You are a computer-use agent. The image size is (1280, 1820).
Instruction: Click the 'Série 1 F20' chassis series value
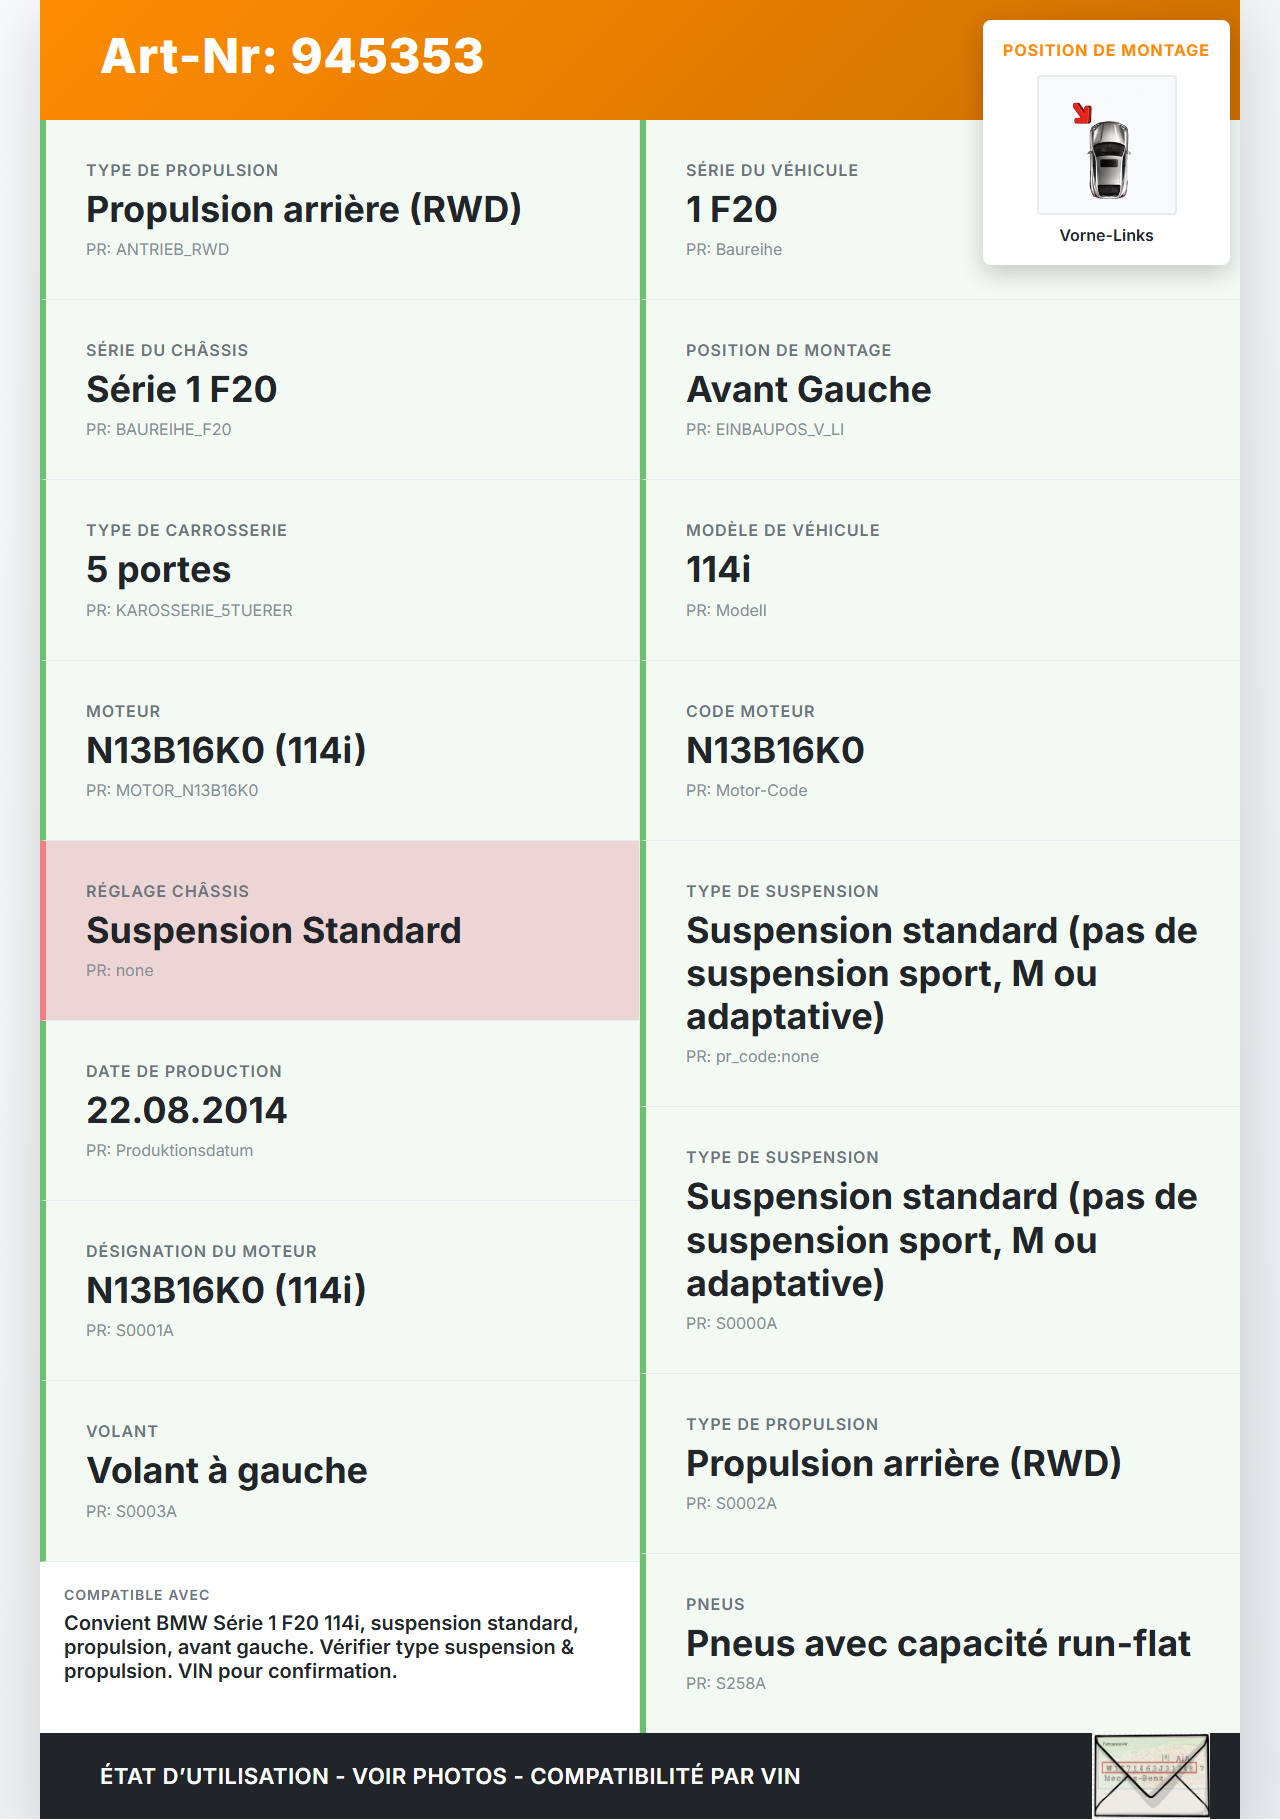tap(181, 389)
